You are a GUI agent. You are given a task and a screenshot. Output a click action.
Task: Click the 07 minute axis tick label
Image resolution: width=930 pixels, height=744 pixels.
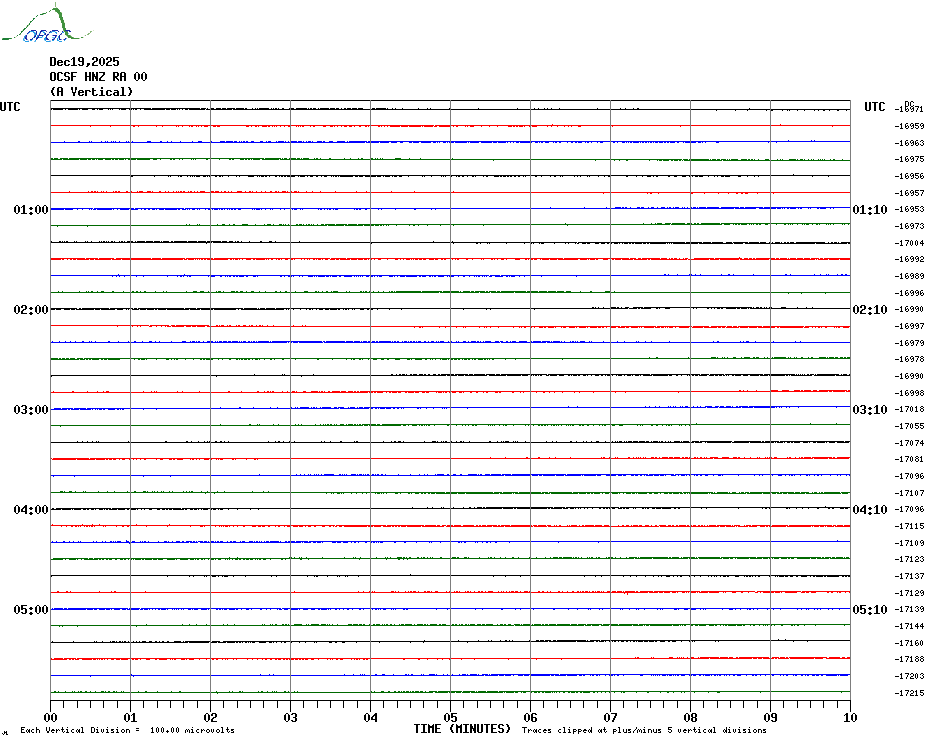click(611, 718)
